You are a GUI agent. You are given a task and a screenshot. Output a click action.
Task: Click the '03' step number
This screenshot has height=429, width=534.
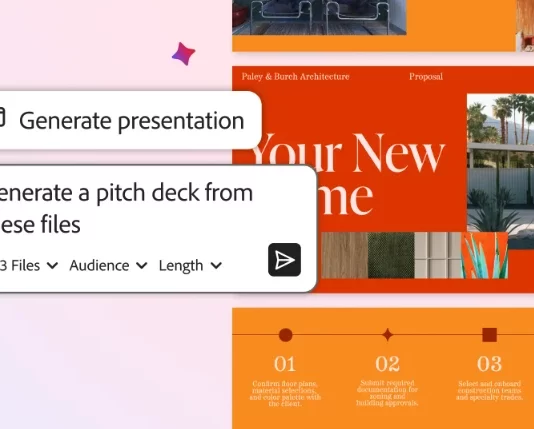click(489, 364)
